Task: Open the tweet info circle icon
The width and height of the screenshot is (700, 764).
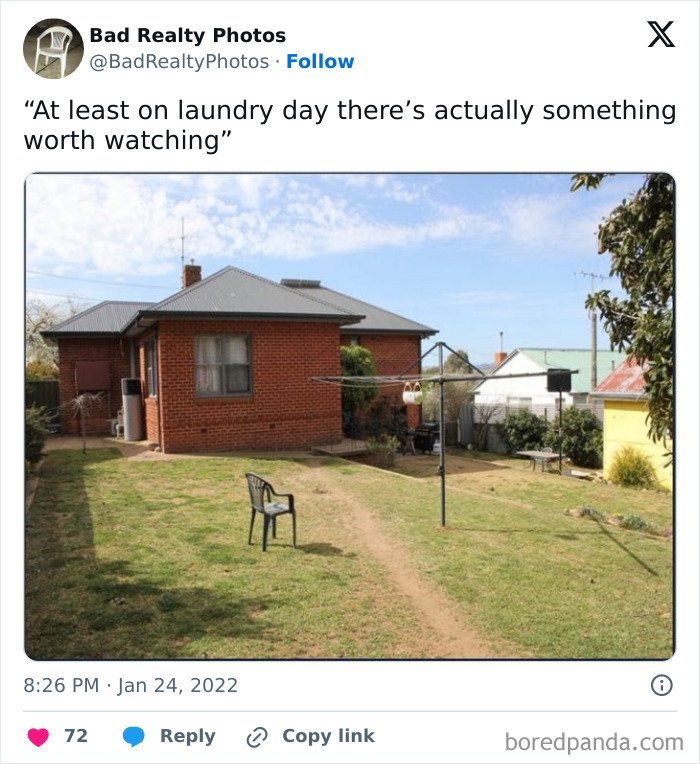Action: point(662,685)
